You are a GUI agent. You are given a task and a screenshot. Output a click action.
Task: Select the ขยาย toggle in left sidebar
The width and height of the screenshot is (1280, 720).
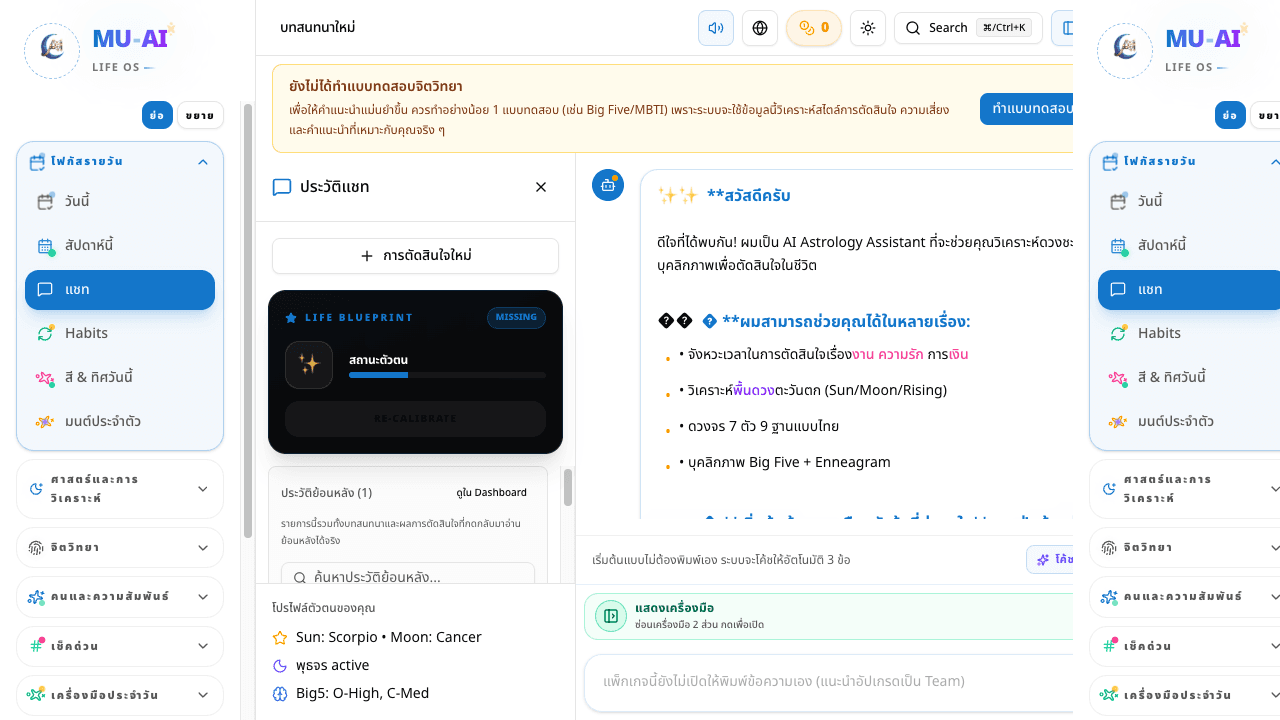tap(200, 115)
